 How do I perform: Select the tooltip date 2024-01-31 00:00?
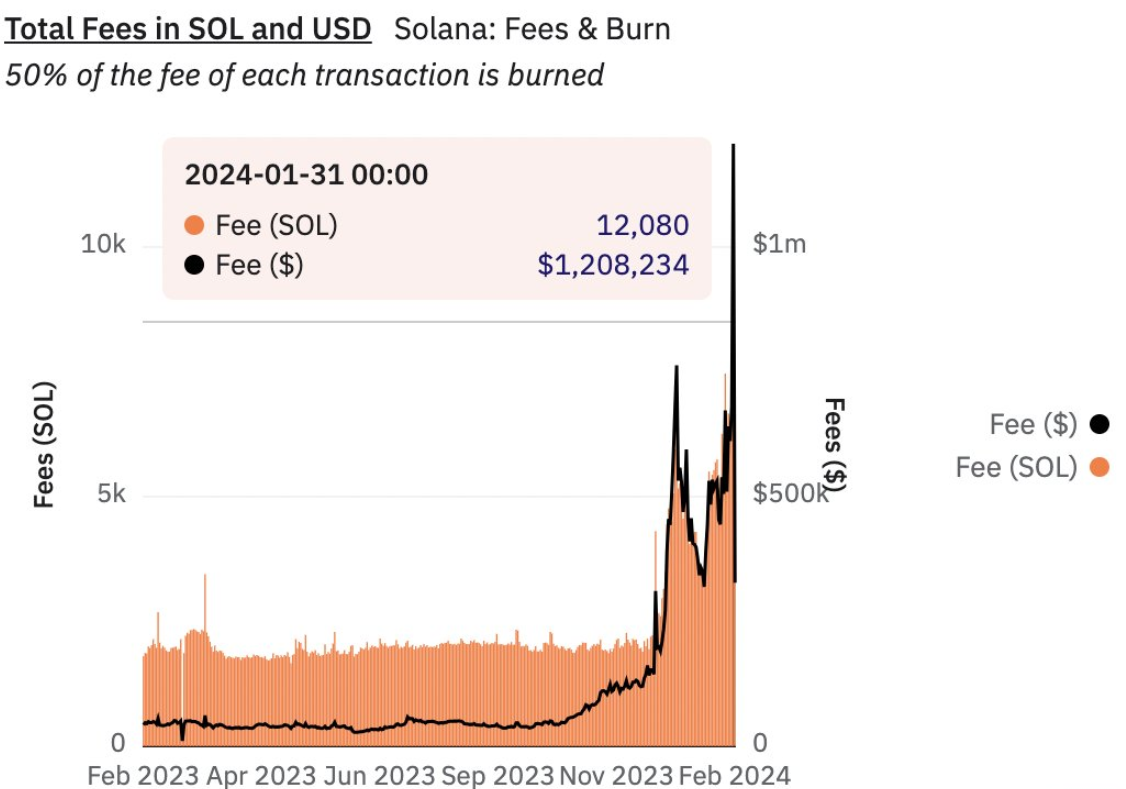pos(306,175)
